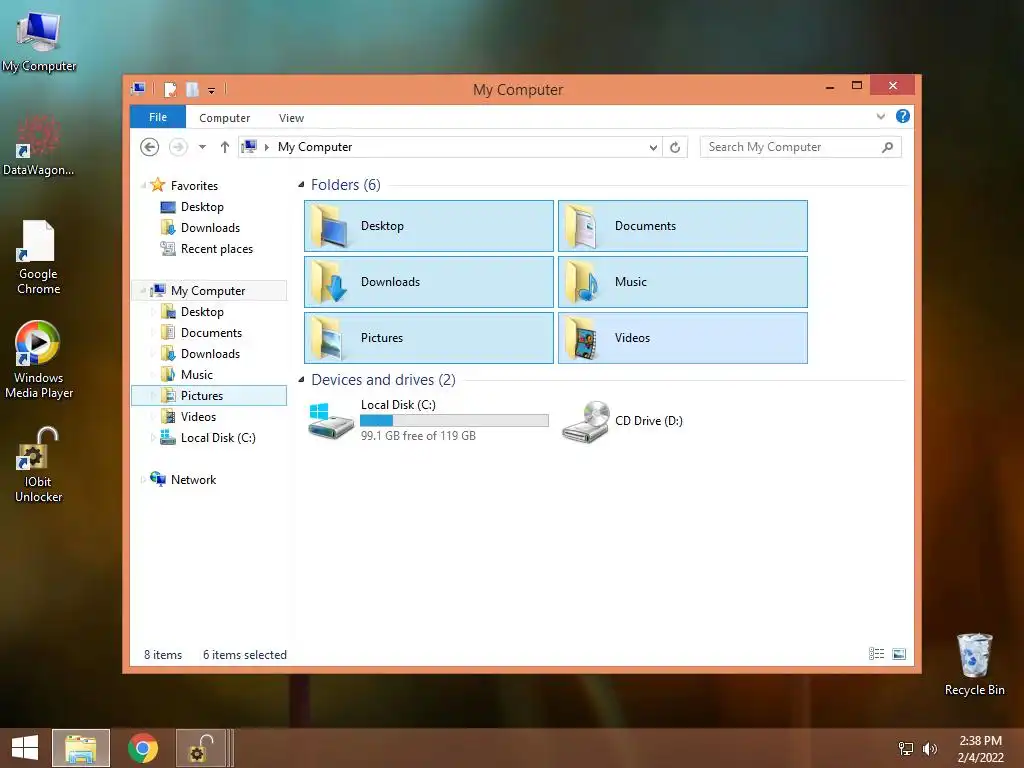Collapse My Computer in navigation pane
This screenshot has height=768, width=1024.
click(x=144, y=291)
